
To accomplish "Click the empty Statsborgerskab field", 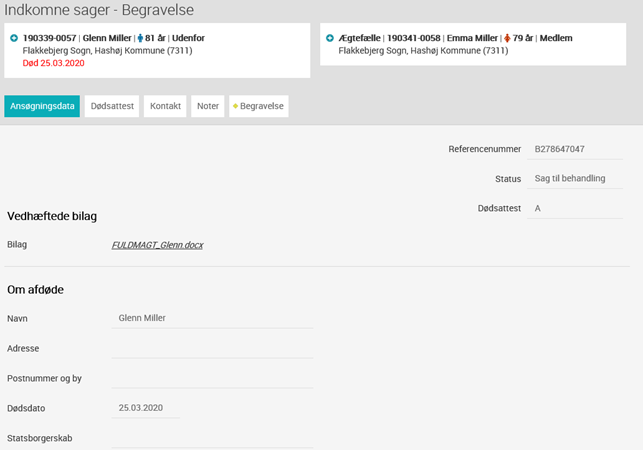I will pos(212,438).
